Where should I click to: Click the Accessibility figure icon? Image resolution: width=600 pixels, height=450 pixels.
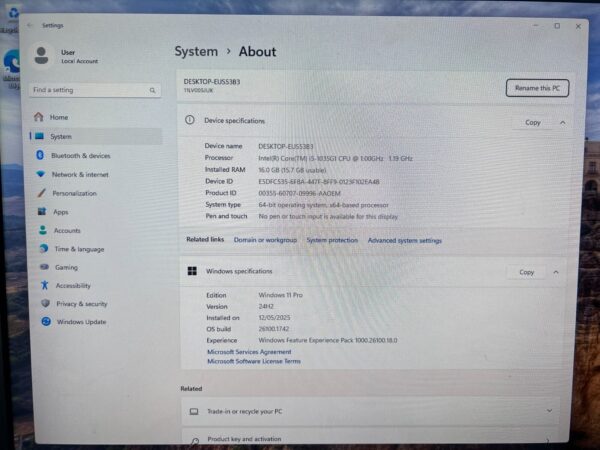pos(45,285)
